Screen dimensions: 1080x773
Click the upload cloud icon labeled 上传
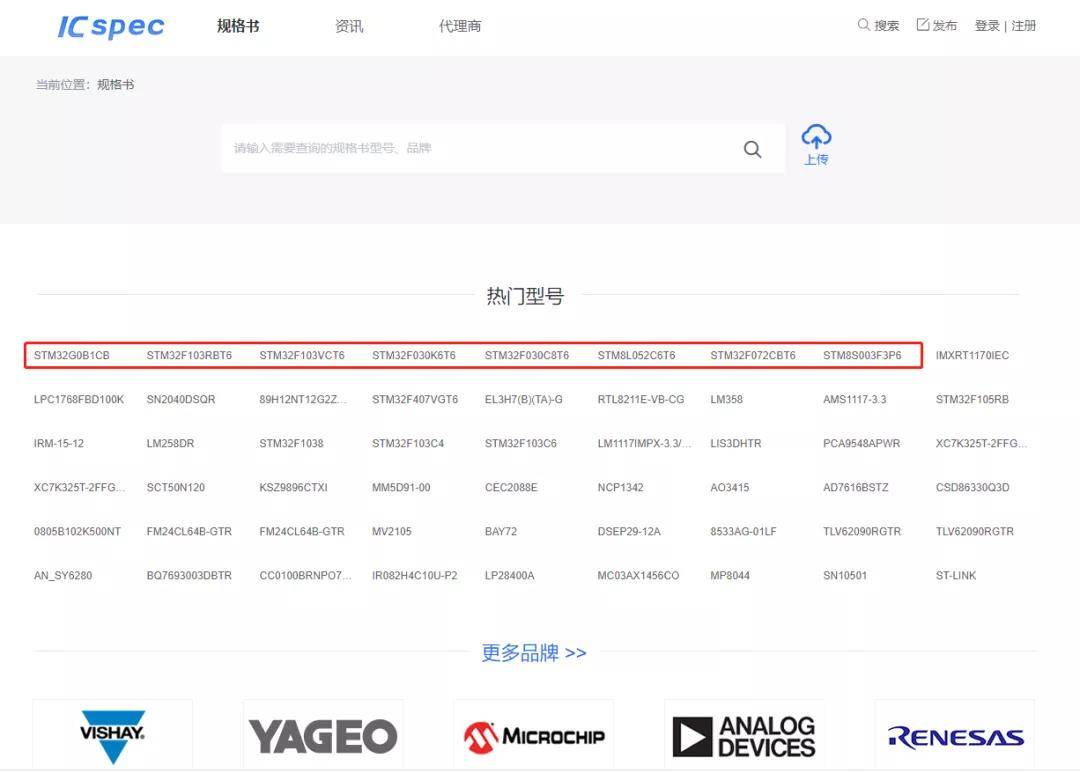pos(817,143)
